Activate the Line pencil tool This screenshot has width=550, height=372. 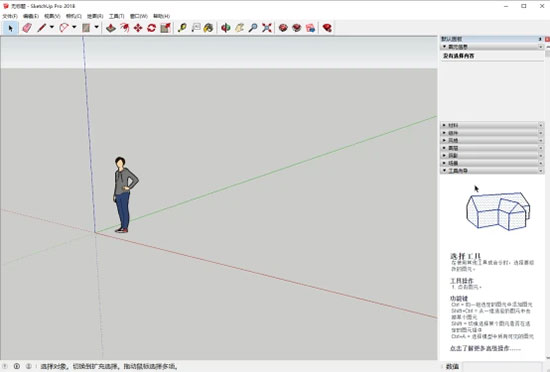pos(42,28)
